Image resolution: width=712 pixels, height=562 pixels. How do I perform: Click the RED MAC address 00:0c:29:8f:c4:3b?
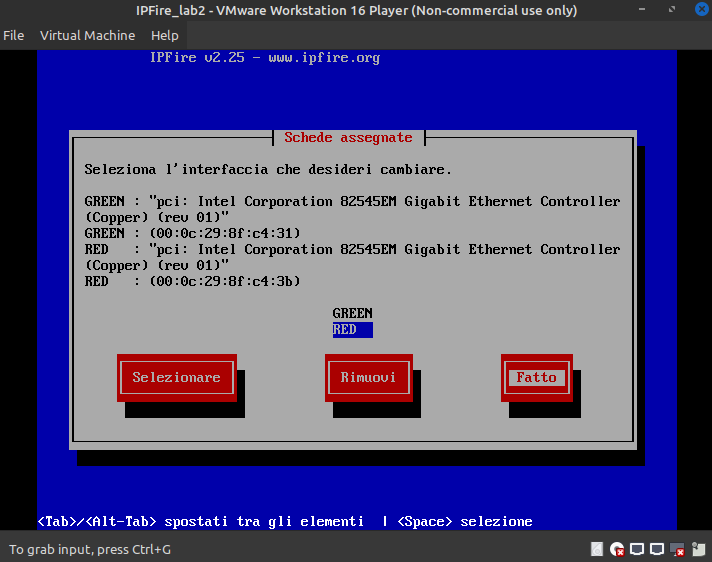pyautogui.click(x=225, y=281)
